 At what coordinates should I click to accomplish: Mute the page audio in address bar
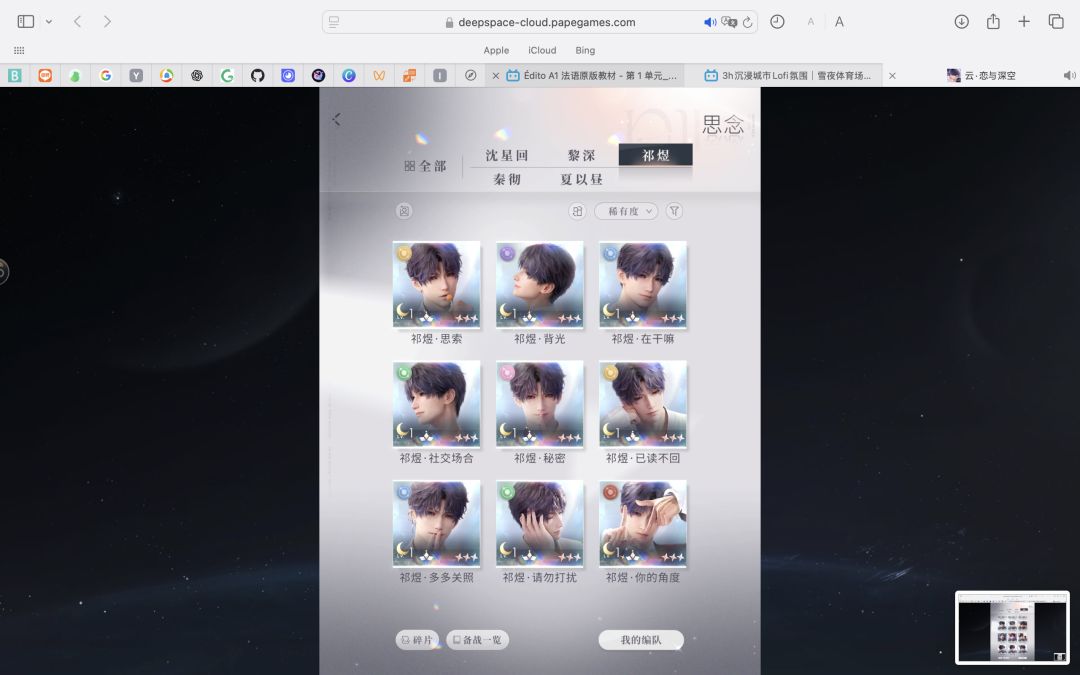click(709, 22)
